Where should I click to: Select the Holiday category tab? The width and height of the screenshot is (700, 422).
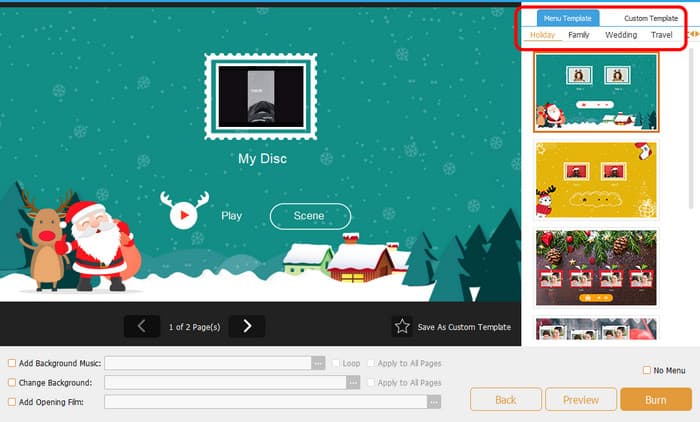tap(542, 35)
